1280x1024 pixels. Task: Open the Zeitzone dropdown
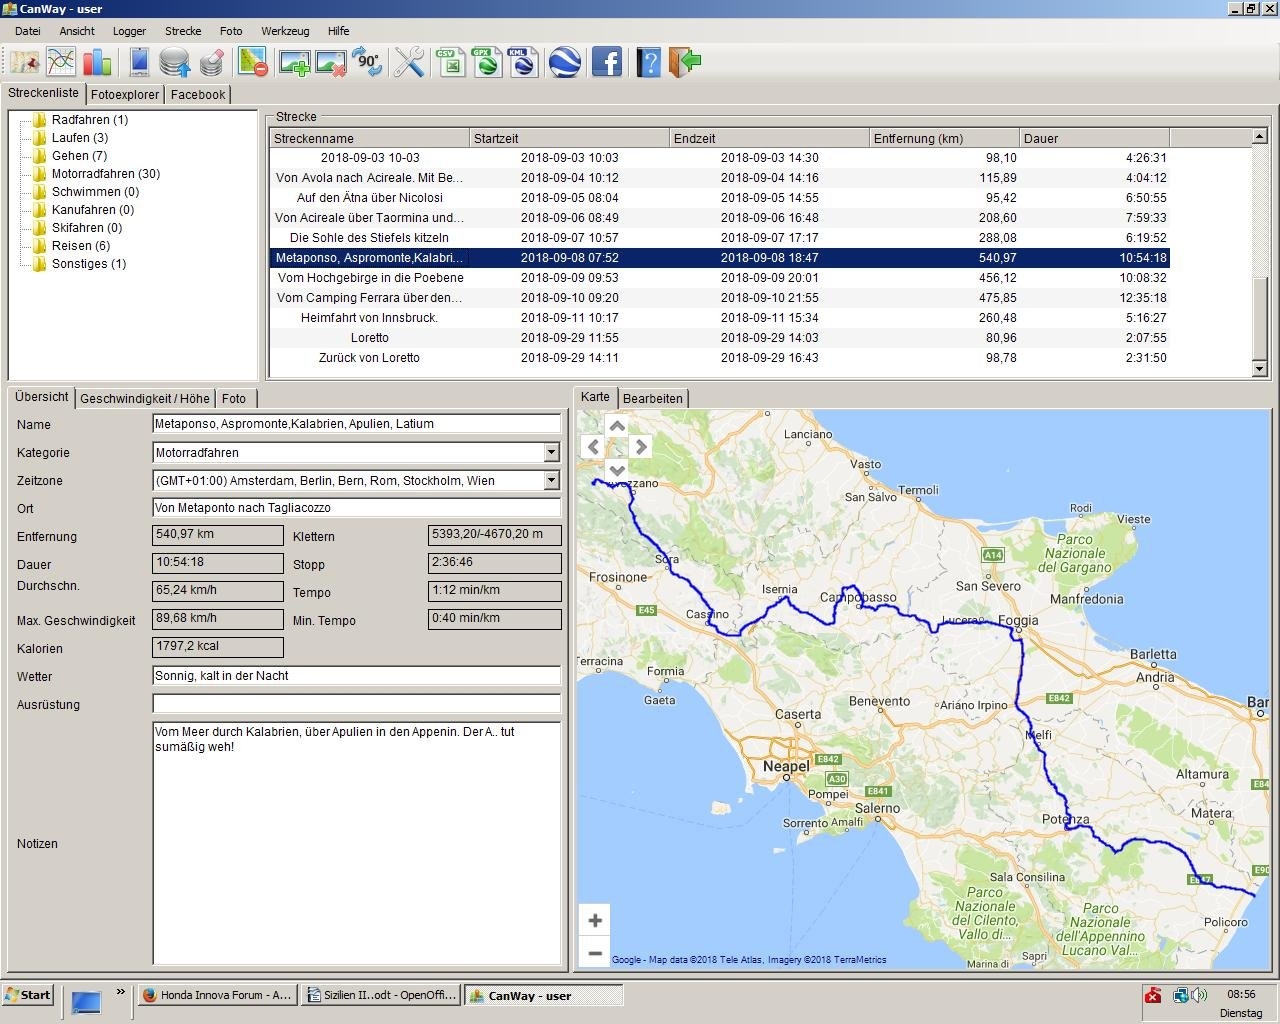pos(551,481)
